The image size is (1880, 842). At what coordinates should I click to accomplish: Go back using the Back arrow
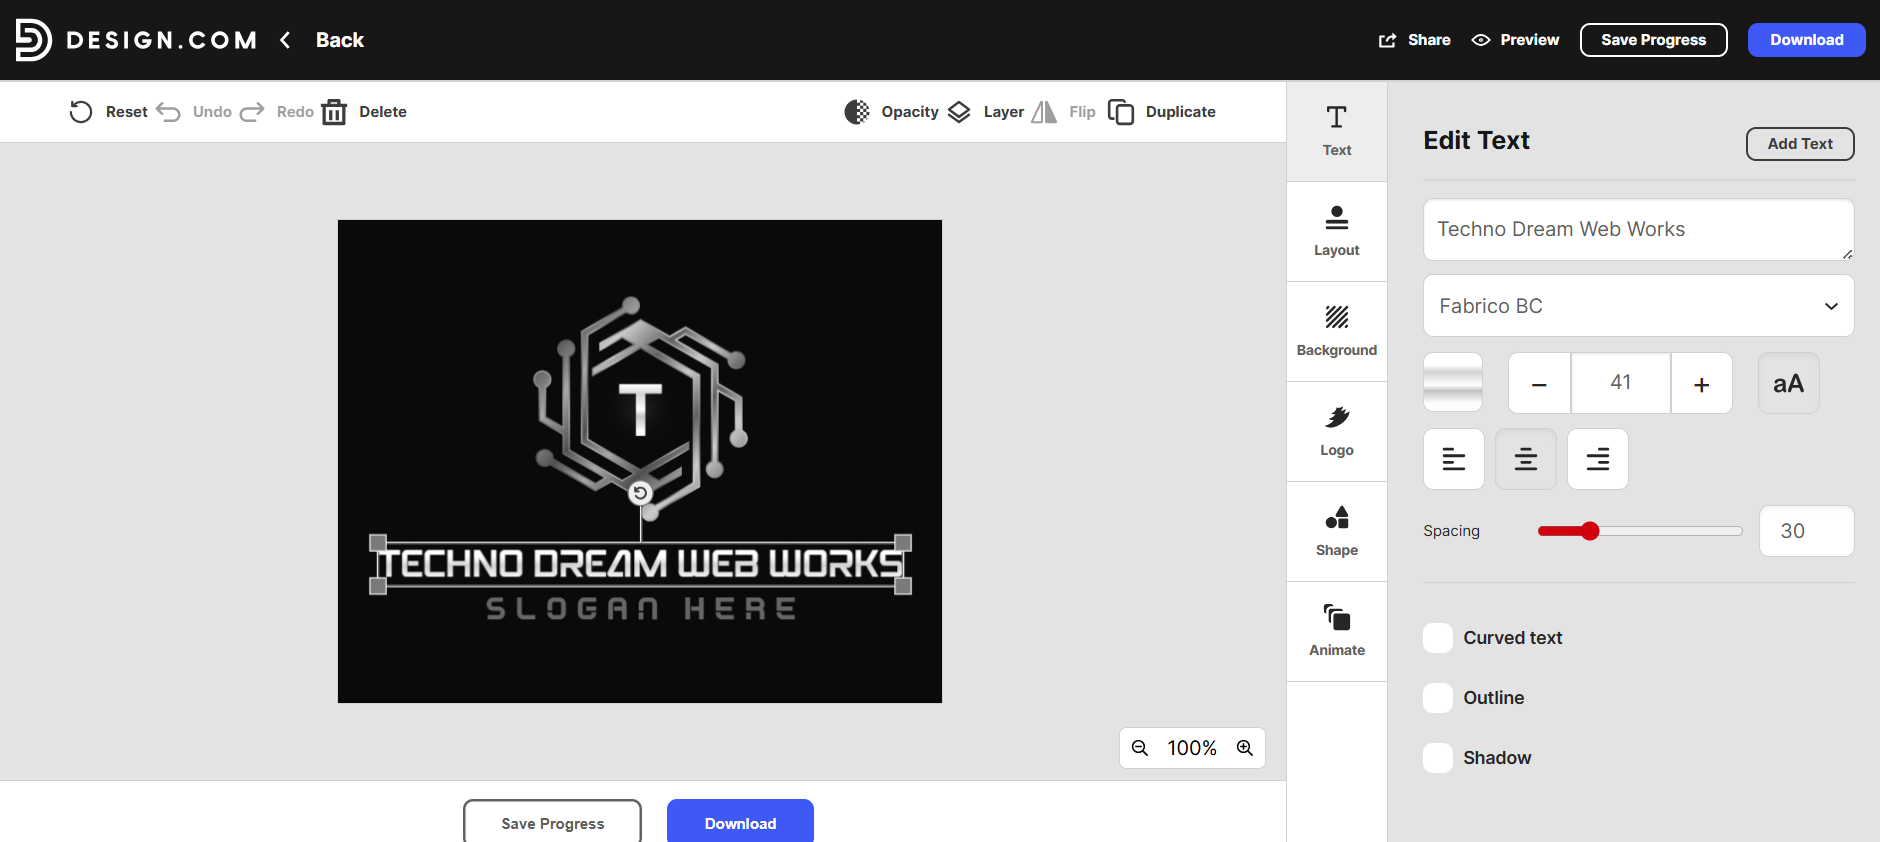pyautogui.click(x=285, y=40)
